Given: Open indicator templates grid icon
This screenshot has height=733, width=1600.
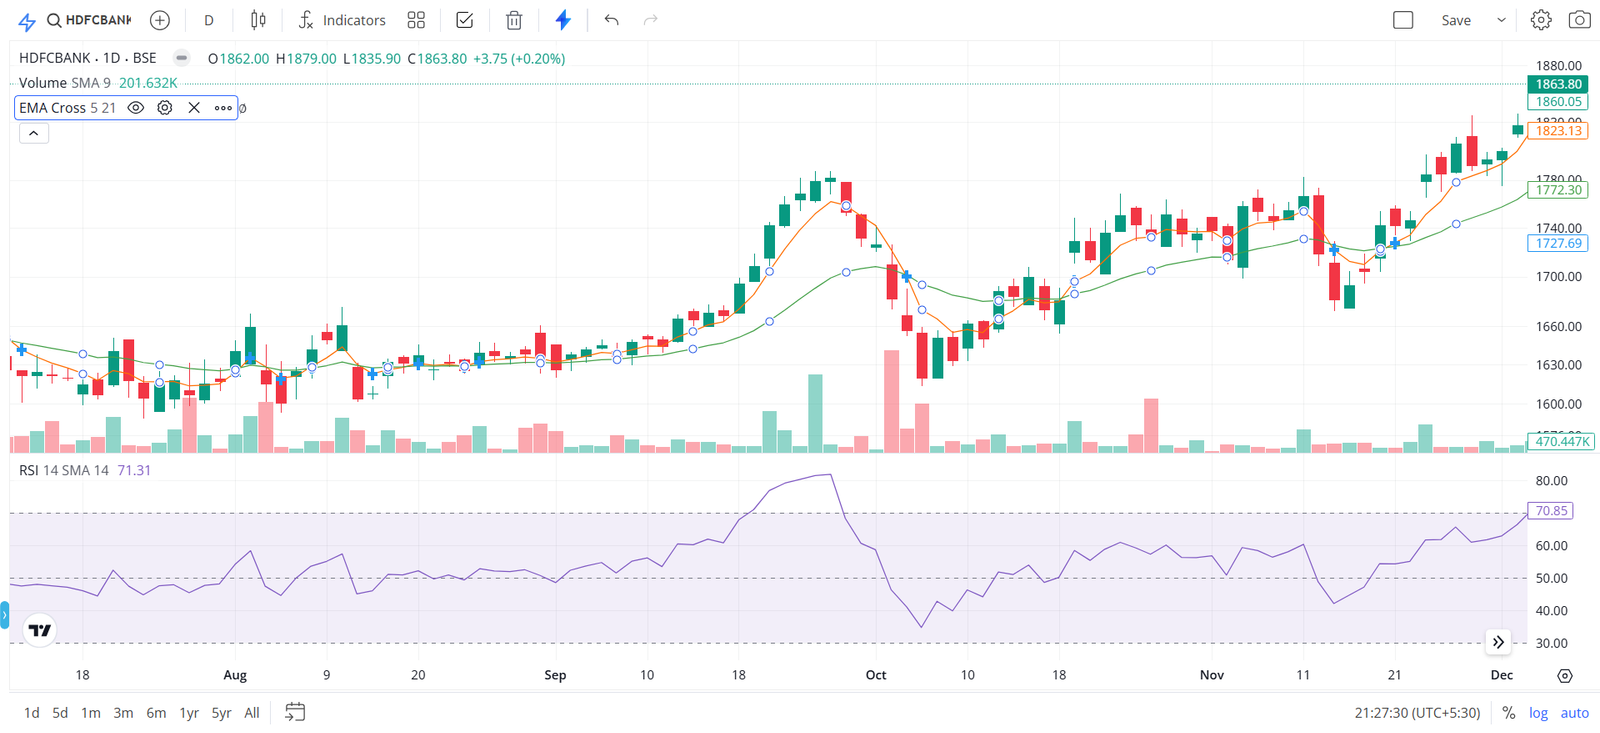Looking at the screenshot, I should point(416,20).
